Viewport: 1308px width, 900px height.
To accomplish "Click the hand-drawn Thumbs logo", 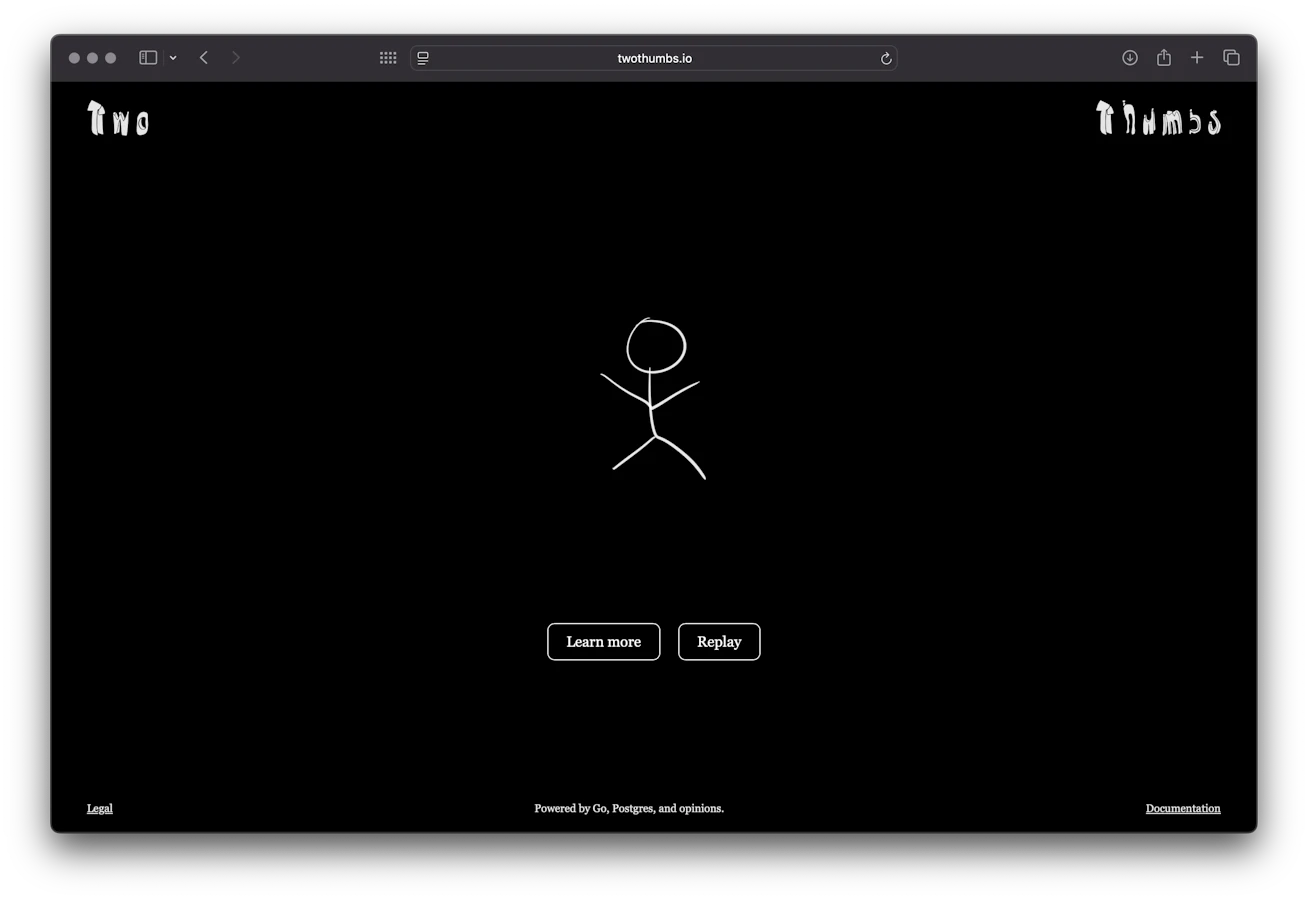I will click(x=1158, y=118).
